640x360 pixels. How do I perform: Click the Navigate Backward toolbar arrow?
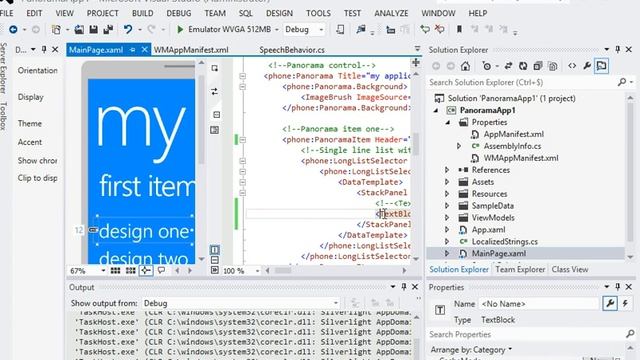13,29
